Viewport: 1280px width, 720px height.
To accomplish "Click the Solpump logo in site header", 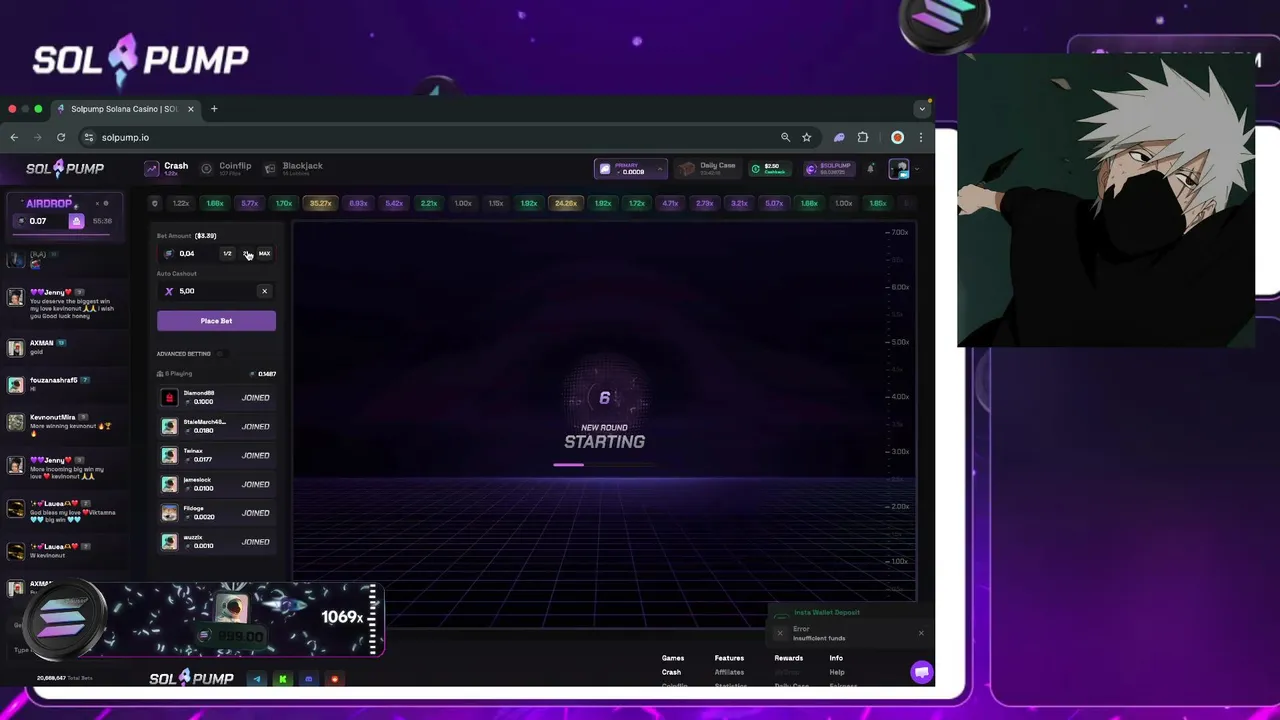I will [x=65, y=169].
